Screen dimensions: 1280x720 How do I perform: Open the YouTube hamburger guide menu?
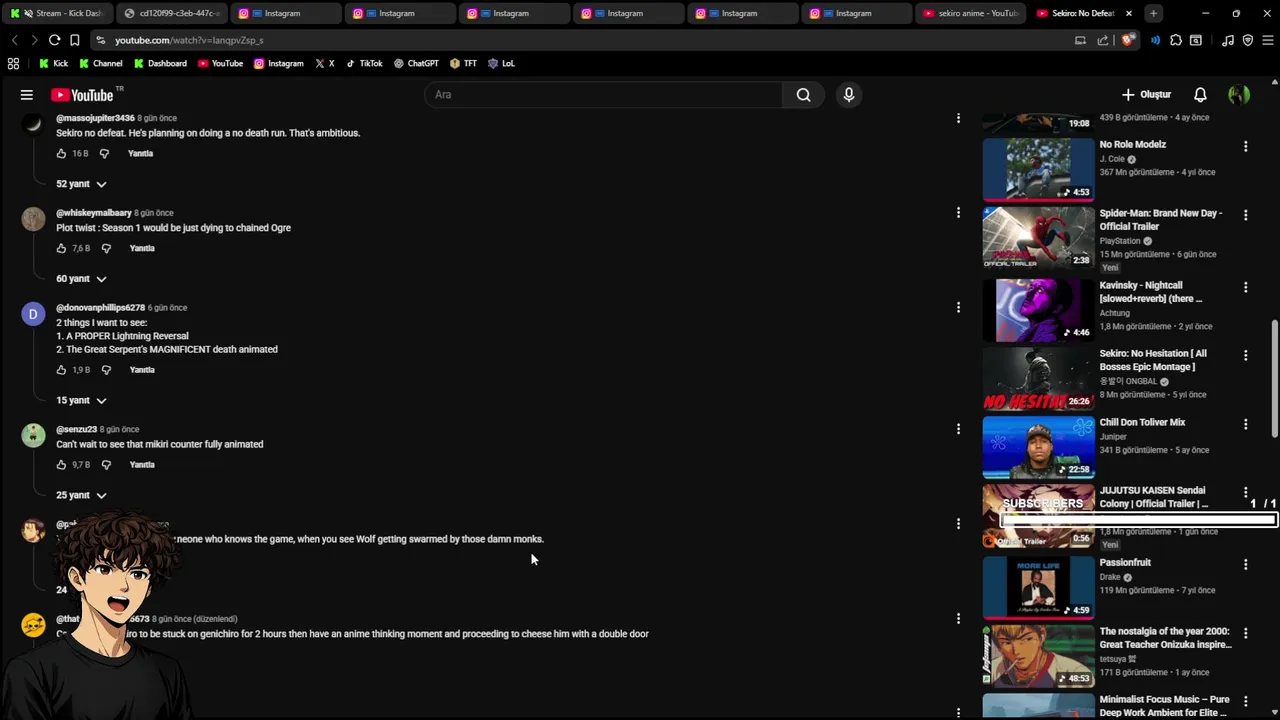click(x=27, y=95)
